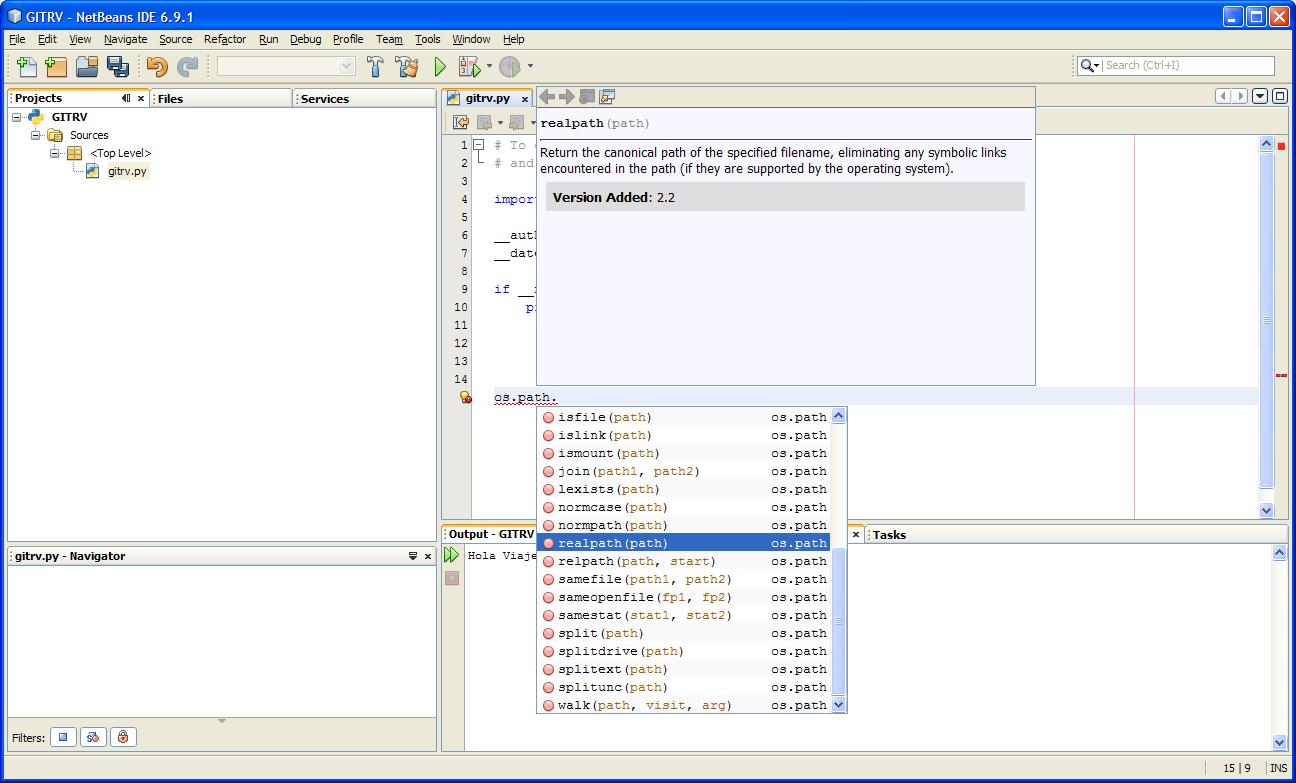Select join(path1, path2) completion item
This screenshot has width=1296, height=783.
point(684,471)
